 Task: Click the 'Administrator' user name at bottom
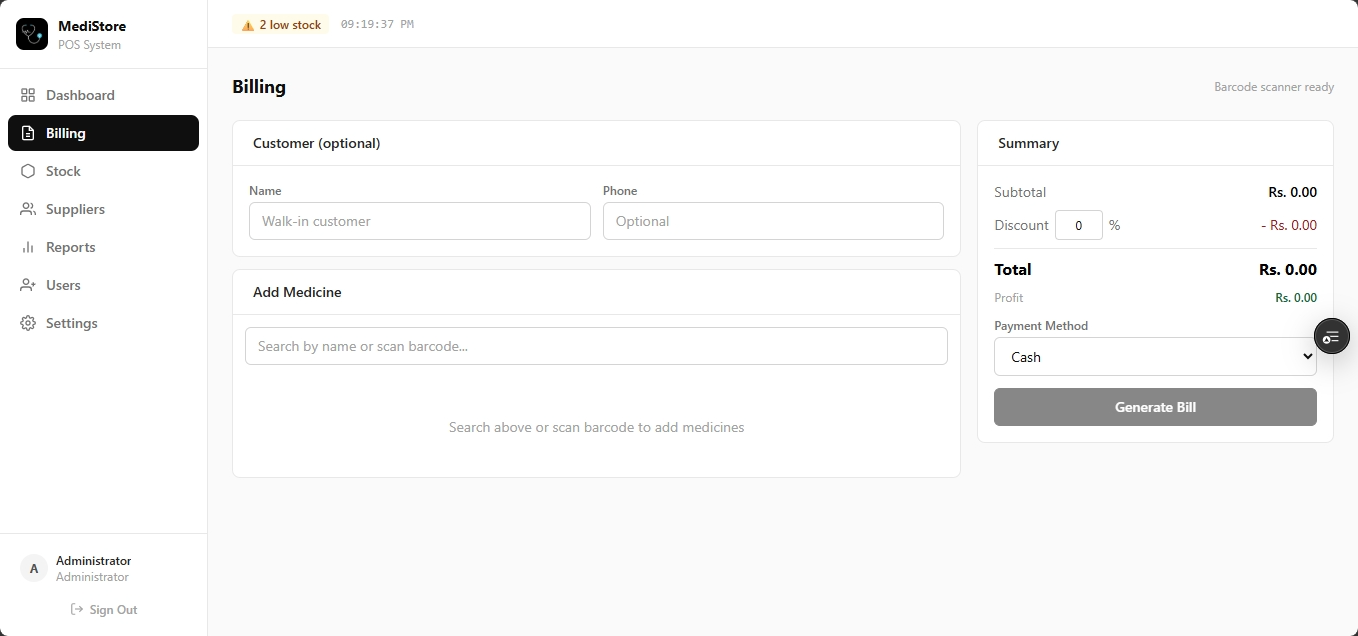(93, 561)
